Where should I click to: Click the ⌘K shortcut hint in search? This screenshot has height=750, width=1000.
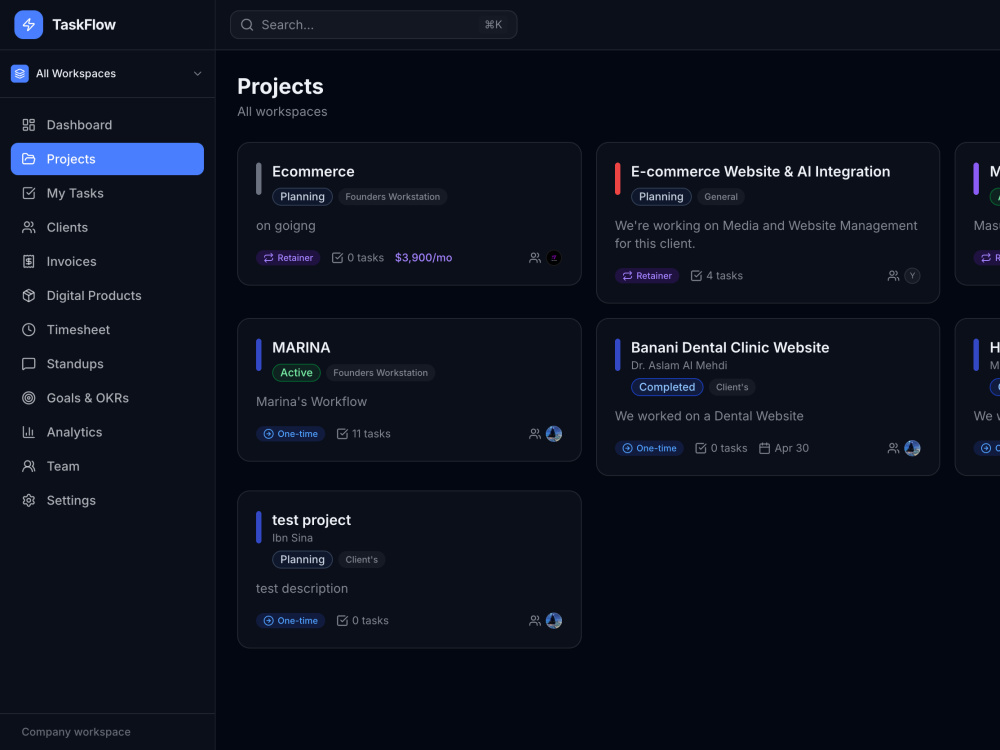click(493, 25)
